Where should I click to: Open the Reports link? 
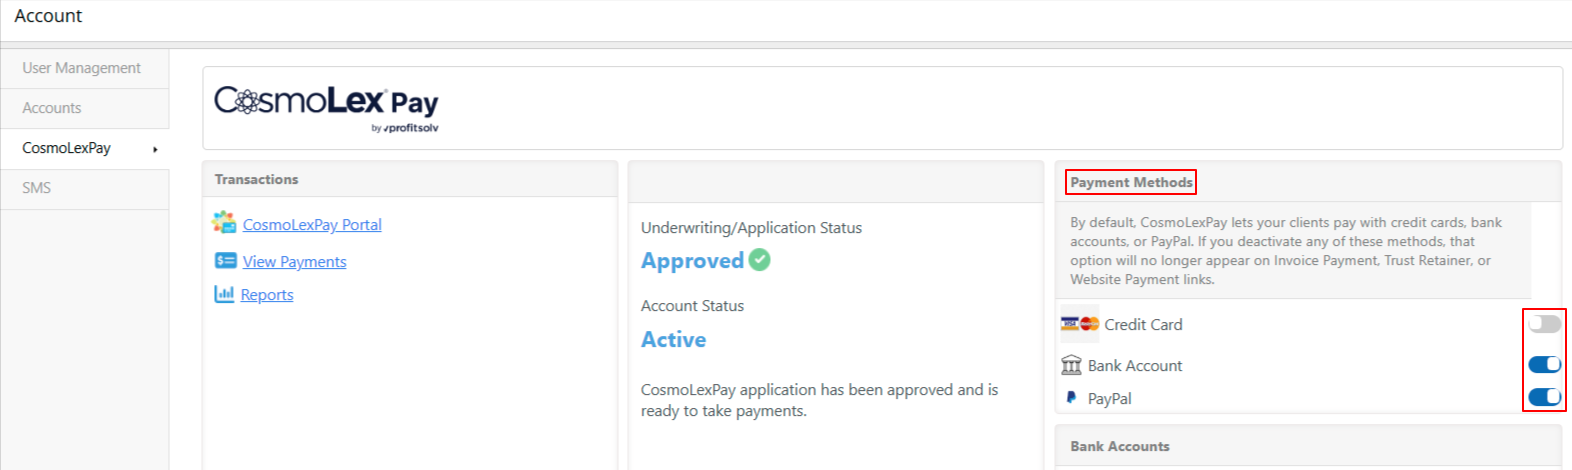click(267, 295)
